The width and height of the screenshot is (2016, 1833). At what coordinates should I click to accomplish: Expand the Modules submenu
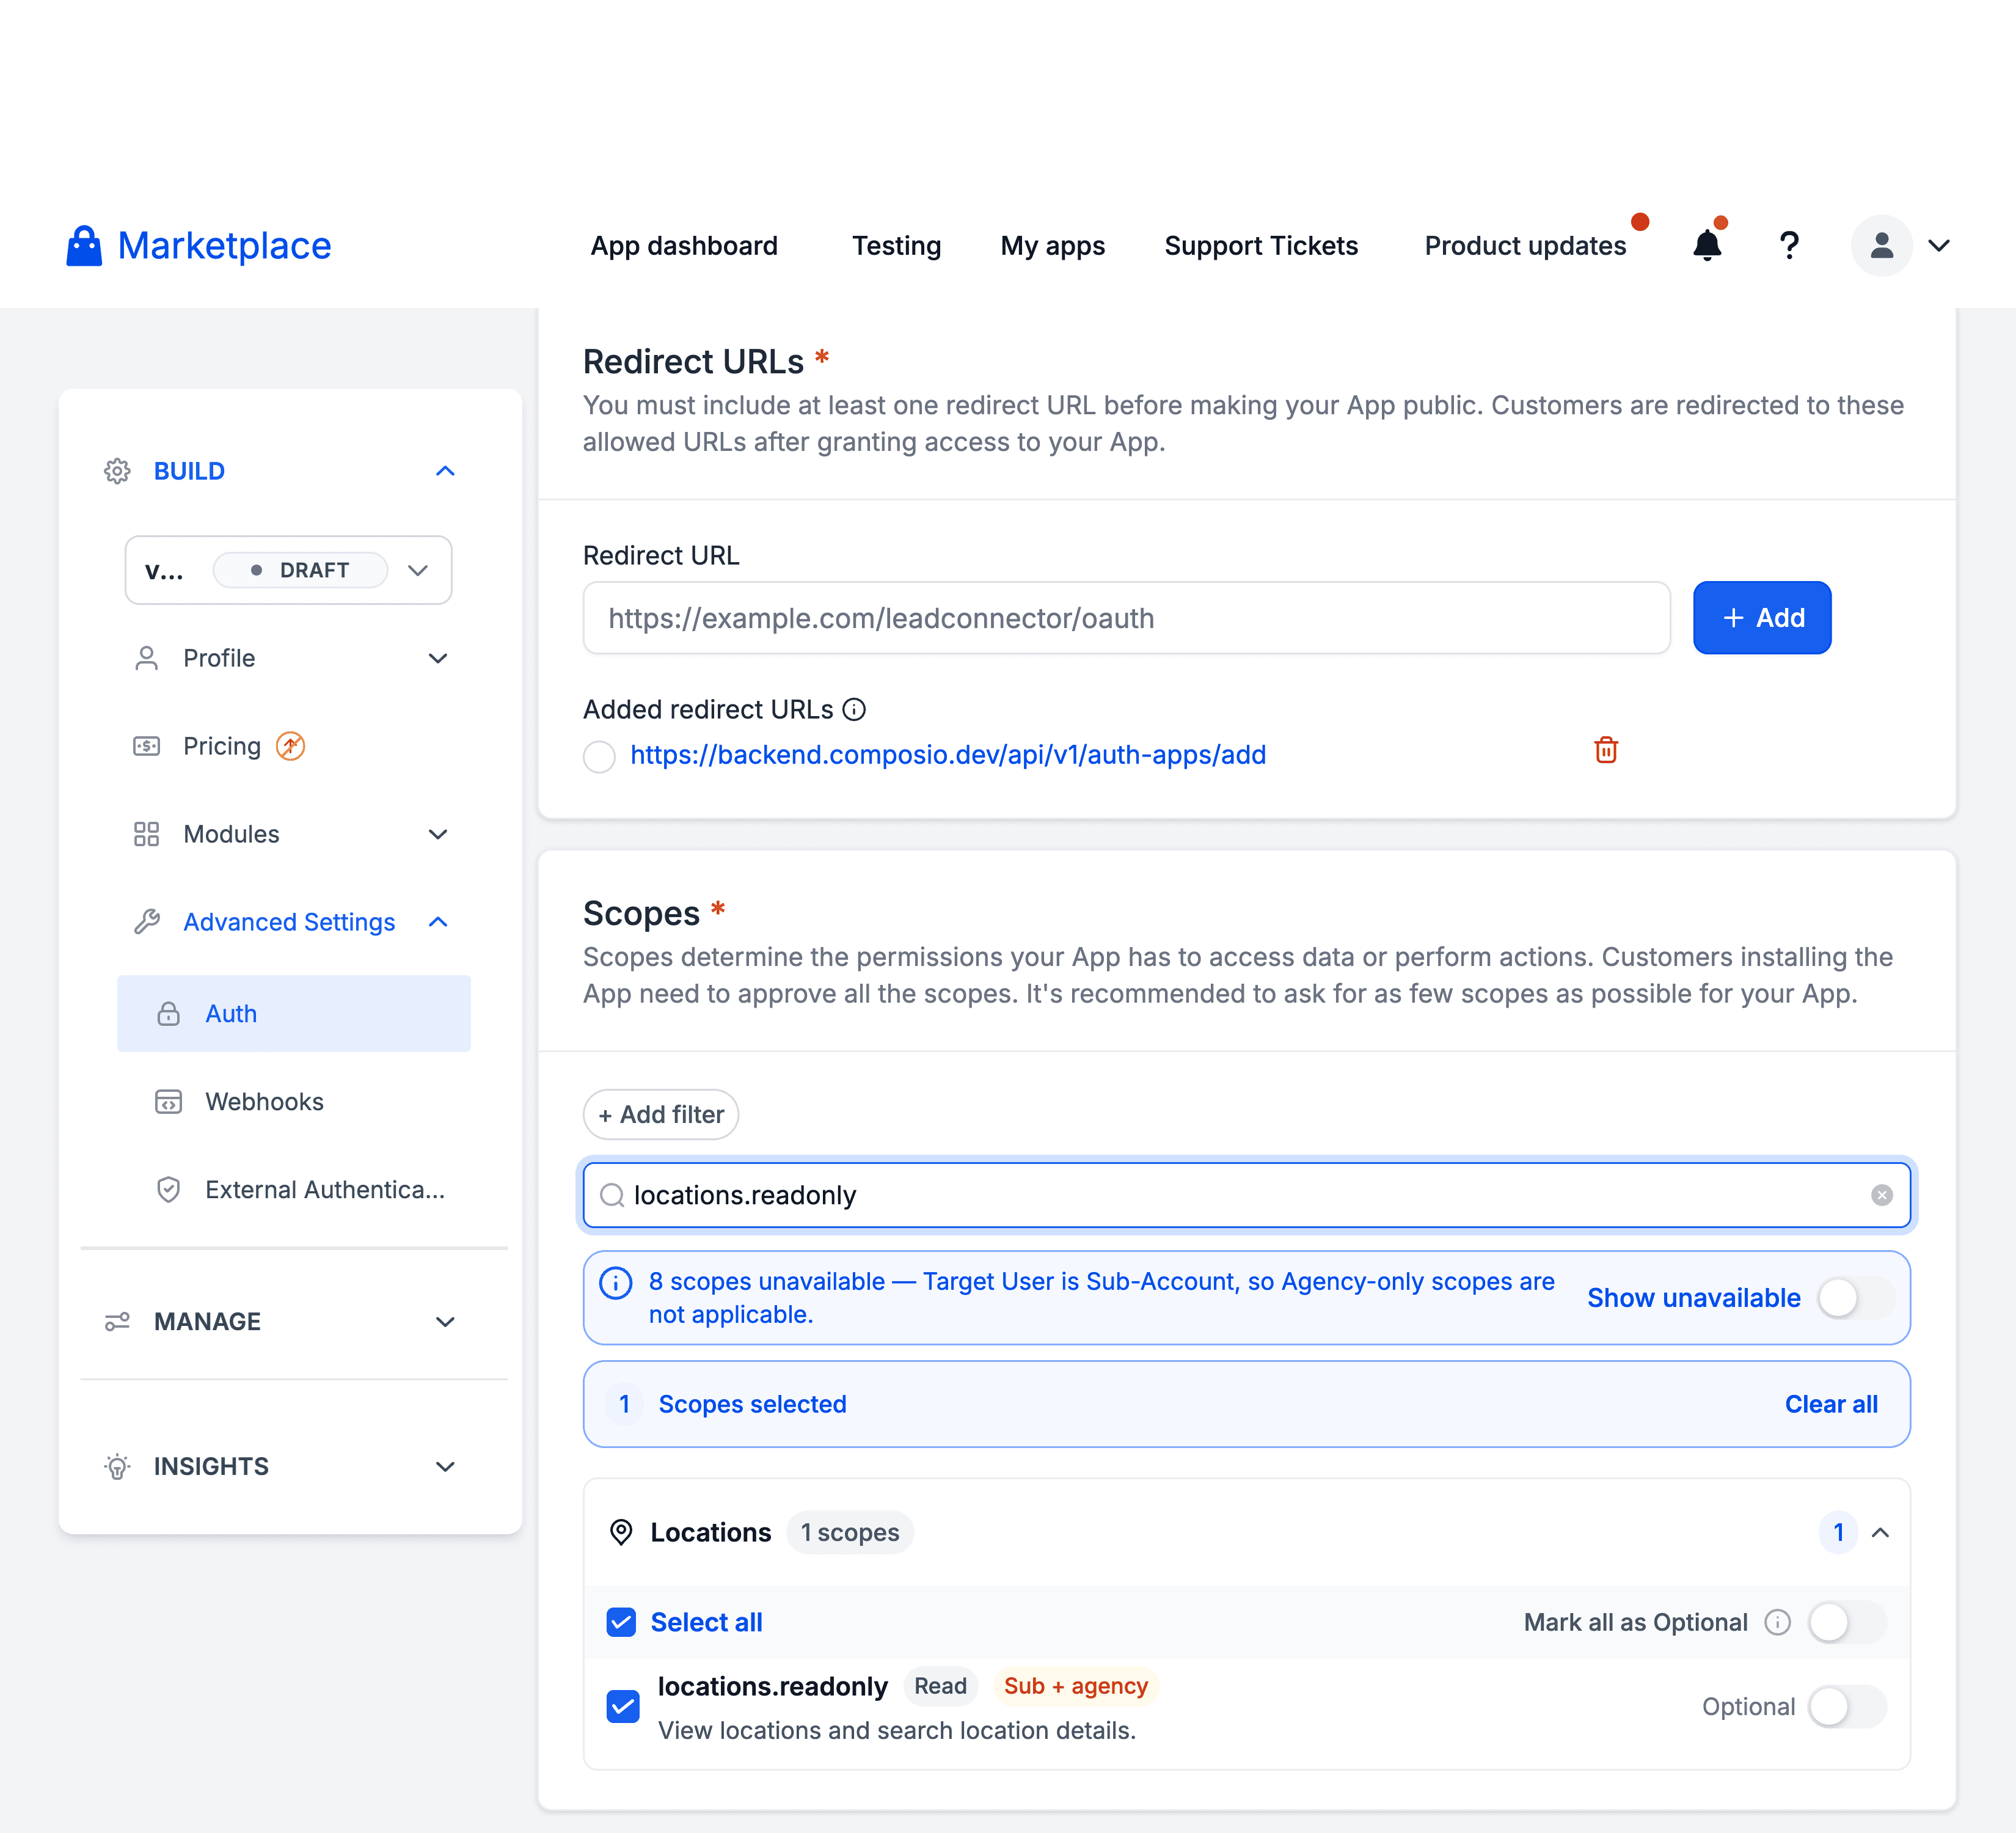click(x=437, y=834)
